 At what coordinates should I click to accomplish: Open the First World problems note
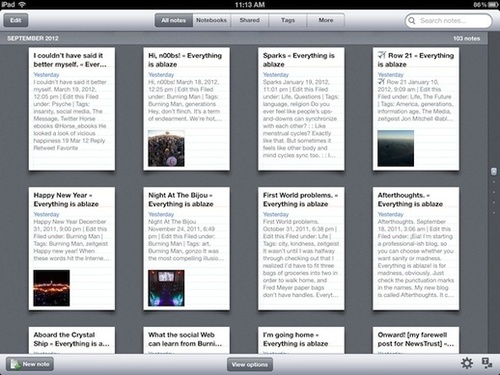tap(301, 248)
